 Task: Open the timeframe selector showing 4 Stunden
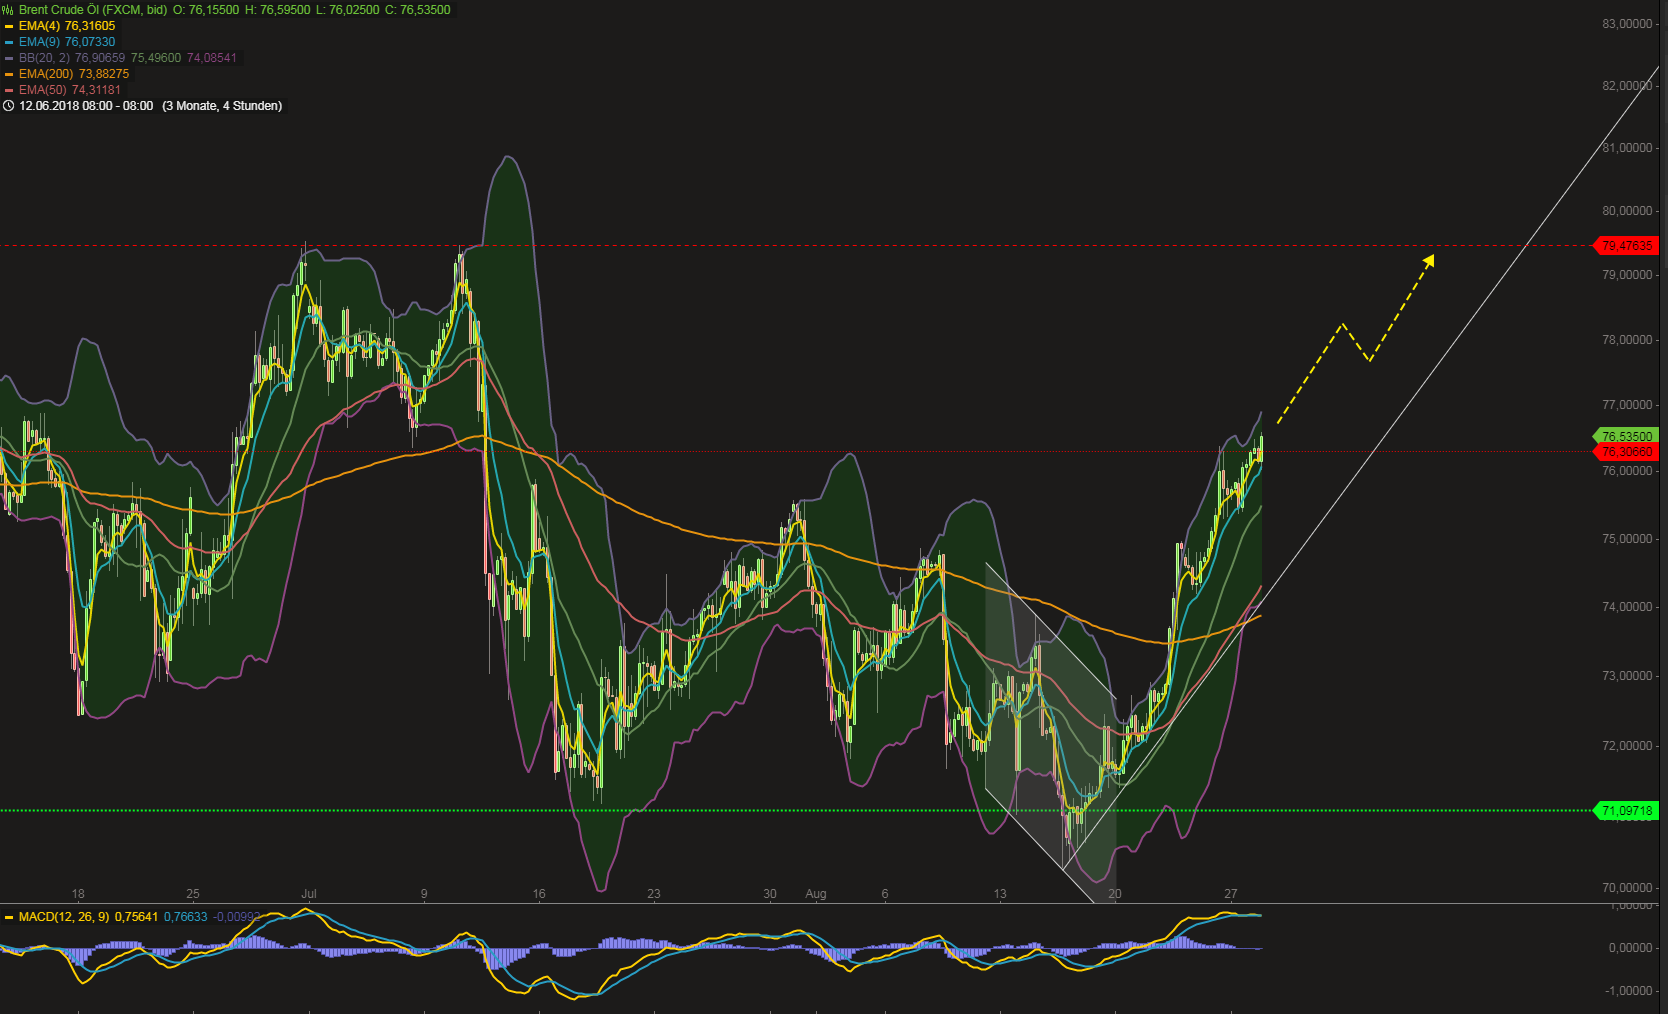pos(249,105)
